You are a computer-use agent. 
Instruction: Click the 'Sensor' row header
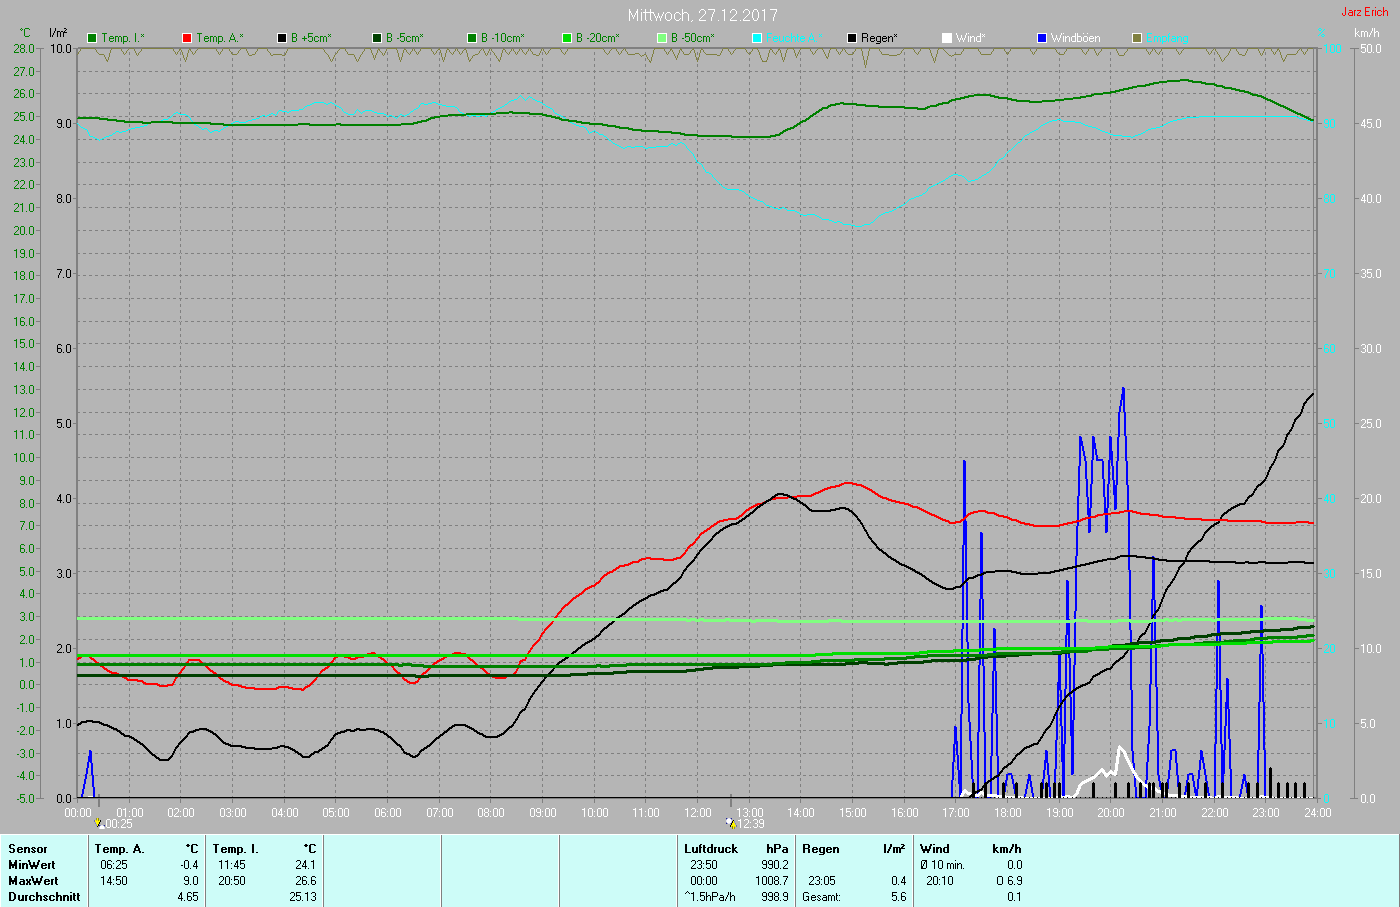tap(28, 849)
